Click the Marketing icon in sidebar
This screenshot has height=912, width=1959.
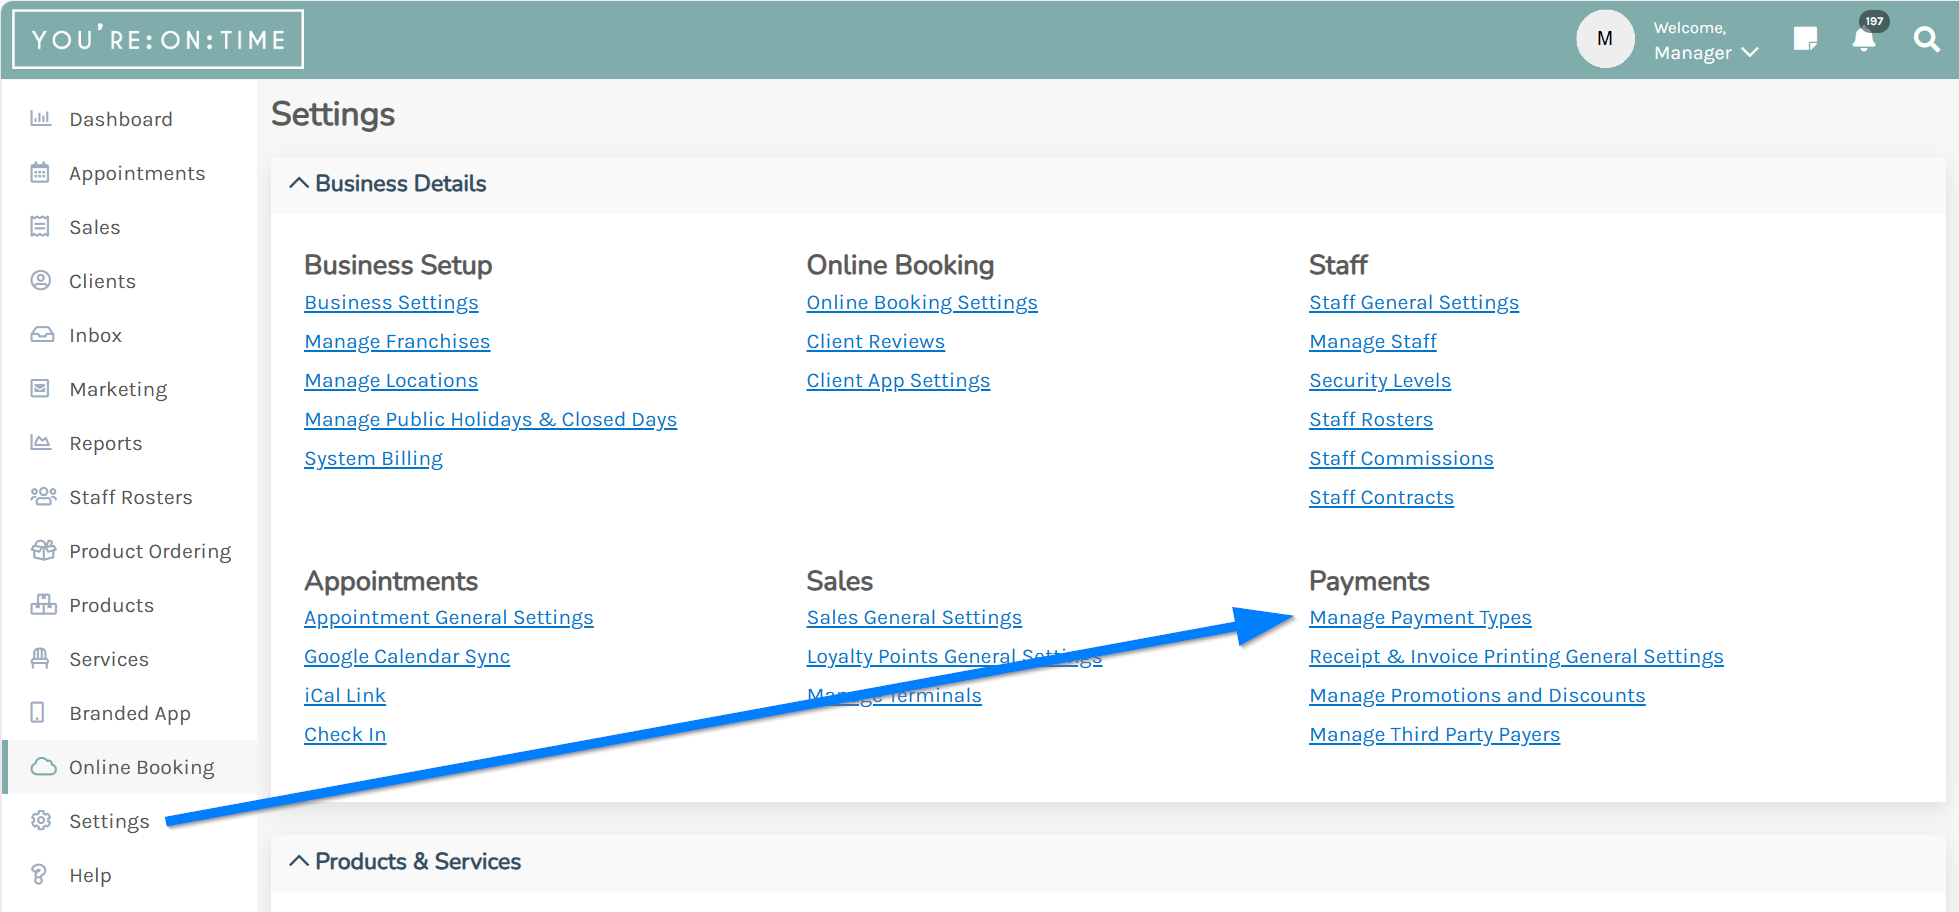pos(40,388)
